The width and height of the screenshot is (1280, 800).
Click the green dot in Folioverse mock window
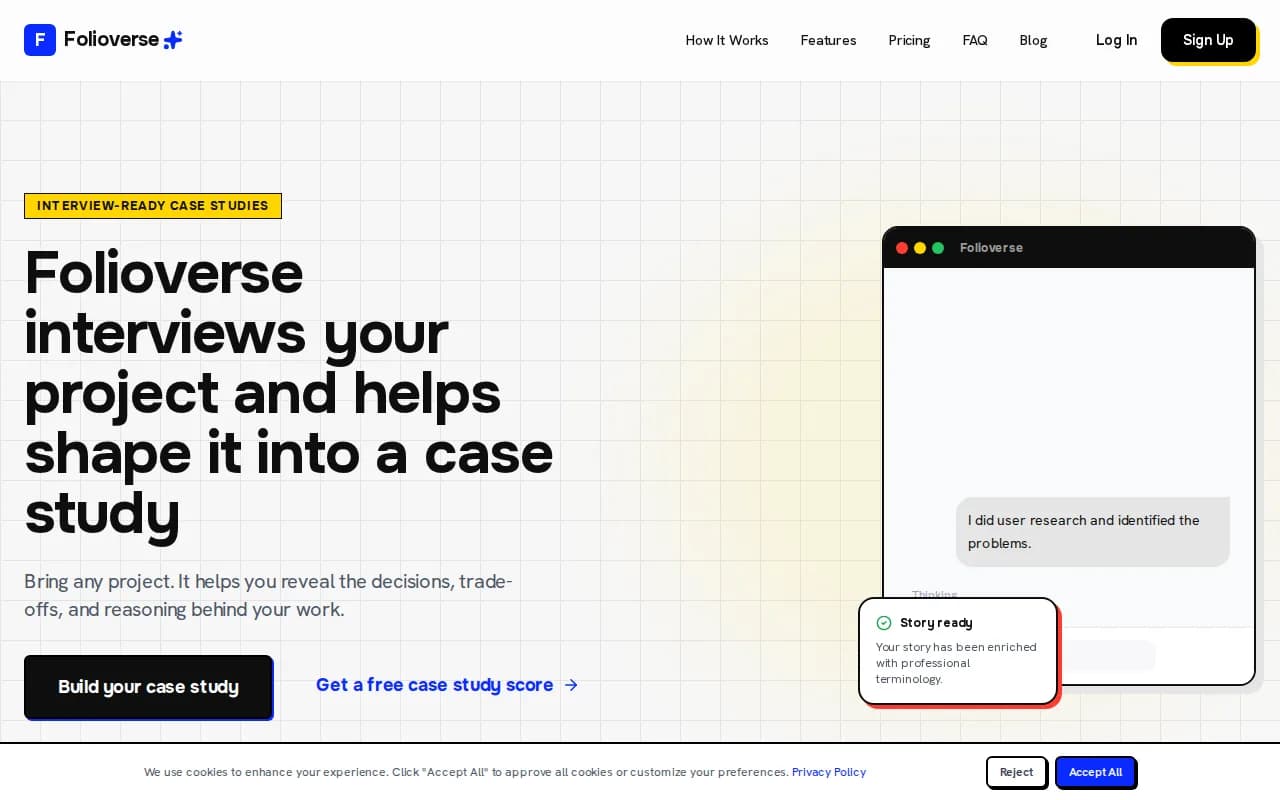(x=938, y=248)
